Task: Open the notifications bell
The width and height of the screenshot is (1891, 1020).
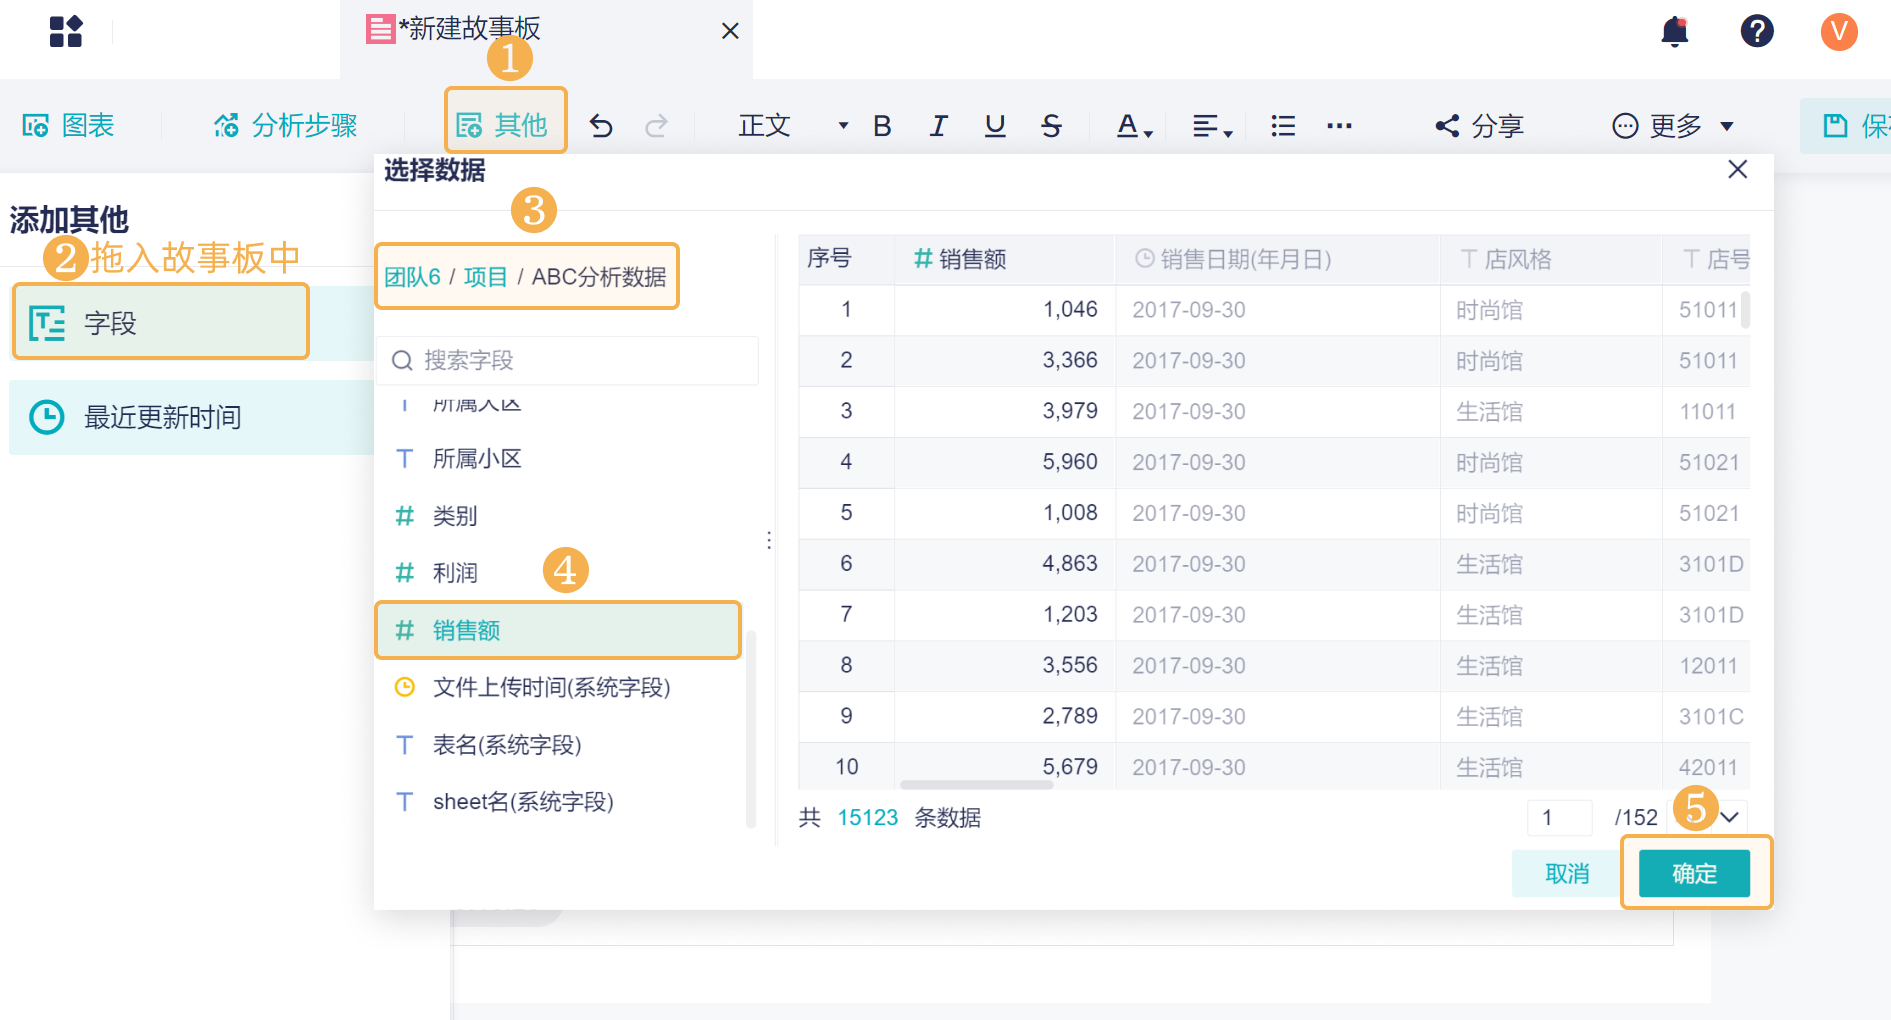Action: [x=1675, y=32]
